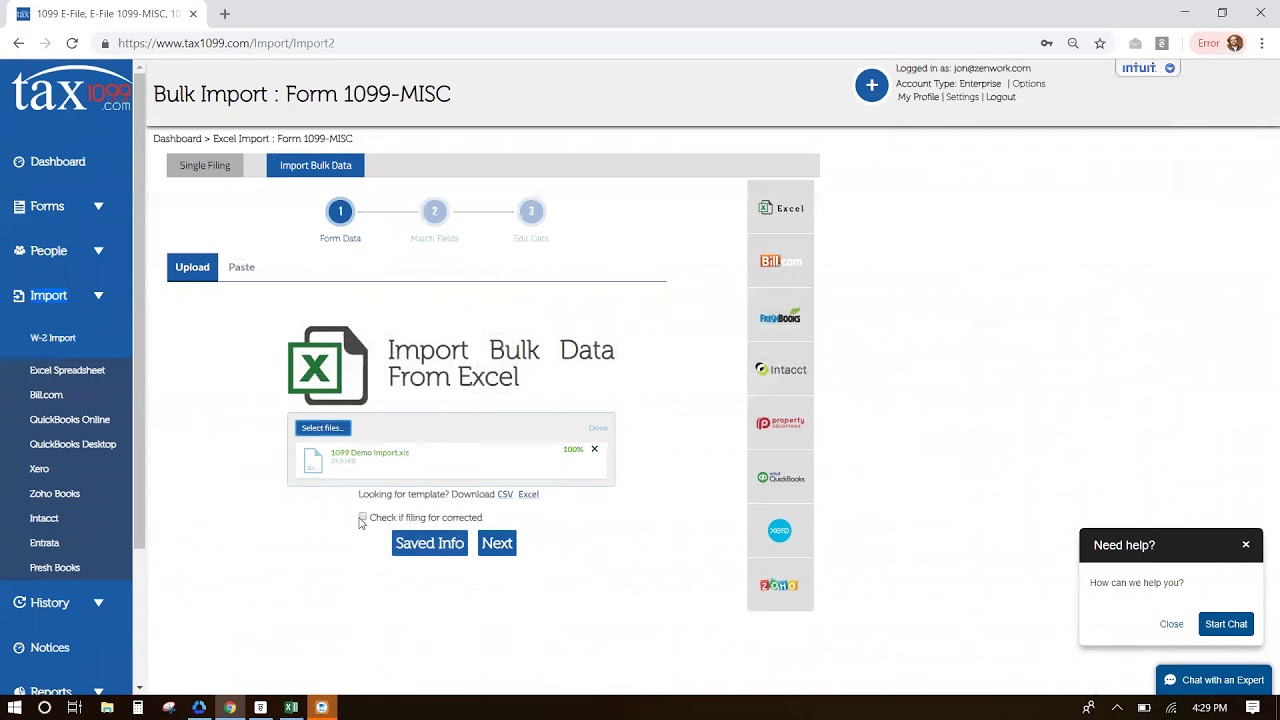Click the Start Chat button
Image resolution: width=1280 pixels, height=720 pixels.
(1226, 624)
